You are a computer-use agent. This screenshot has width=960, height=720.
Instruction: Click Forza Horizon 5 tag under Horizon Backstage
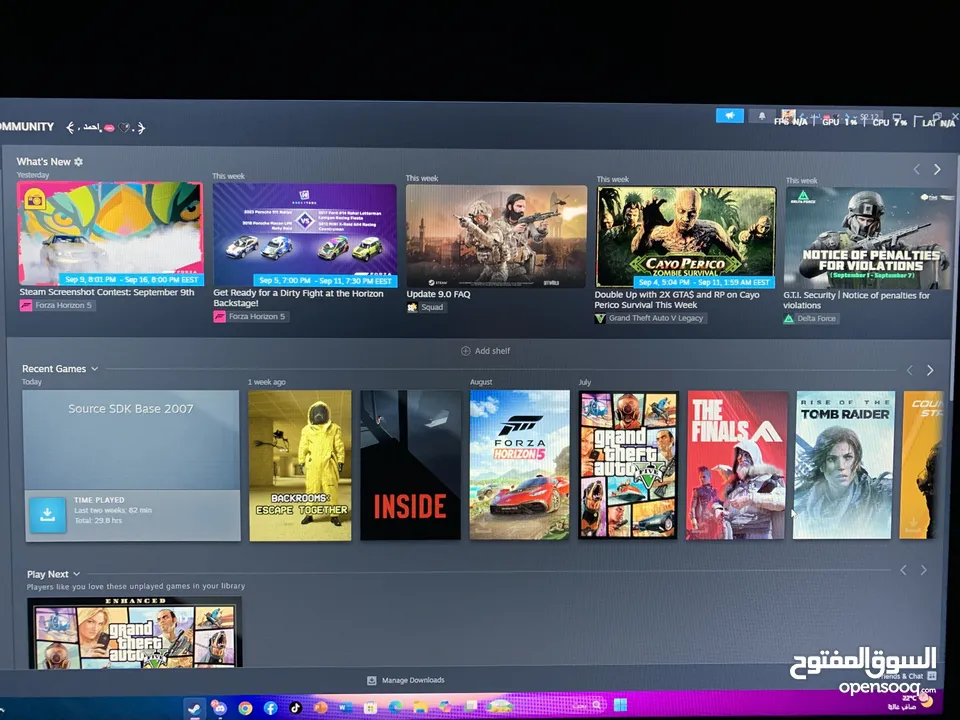pyautogui.click(x=251, y=317)
